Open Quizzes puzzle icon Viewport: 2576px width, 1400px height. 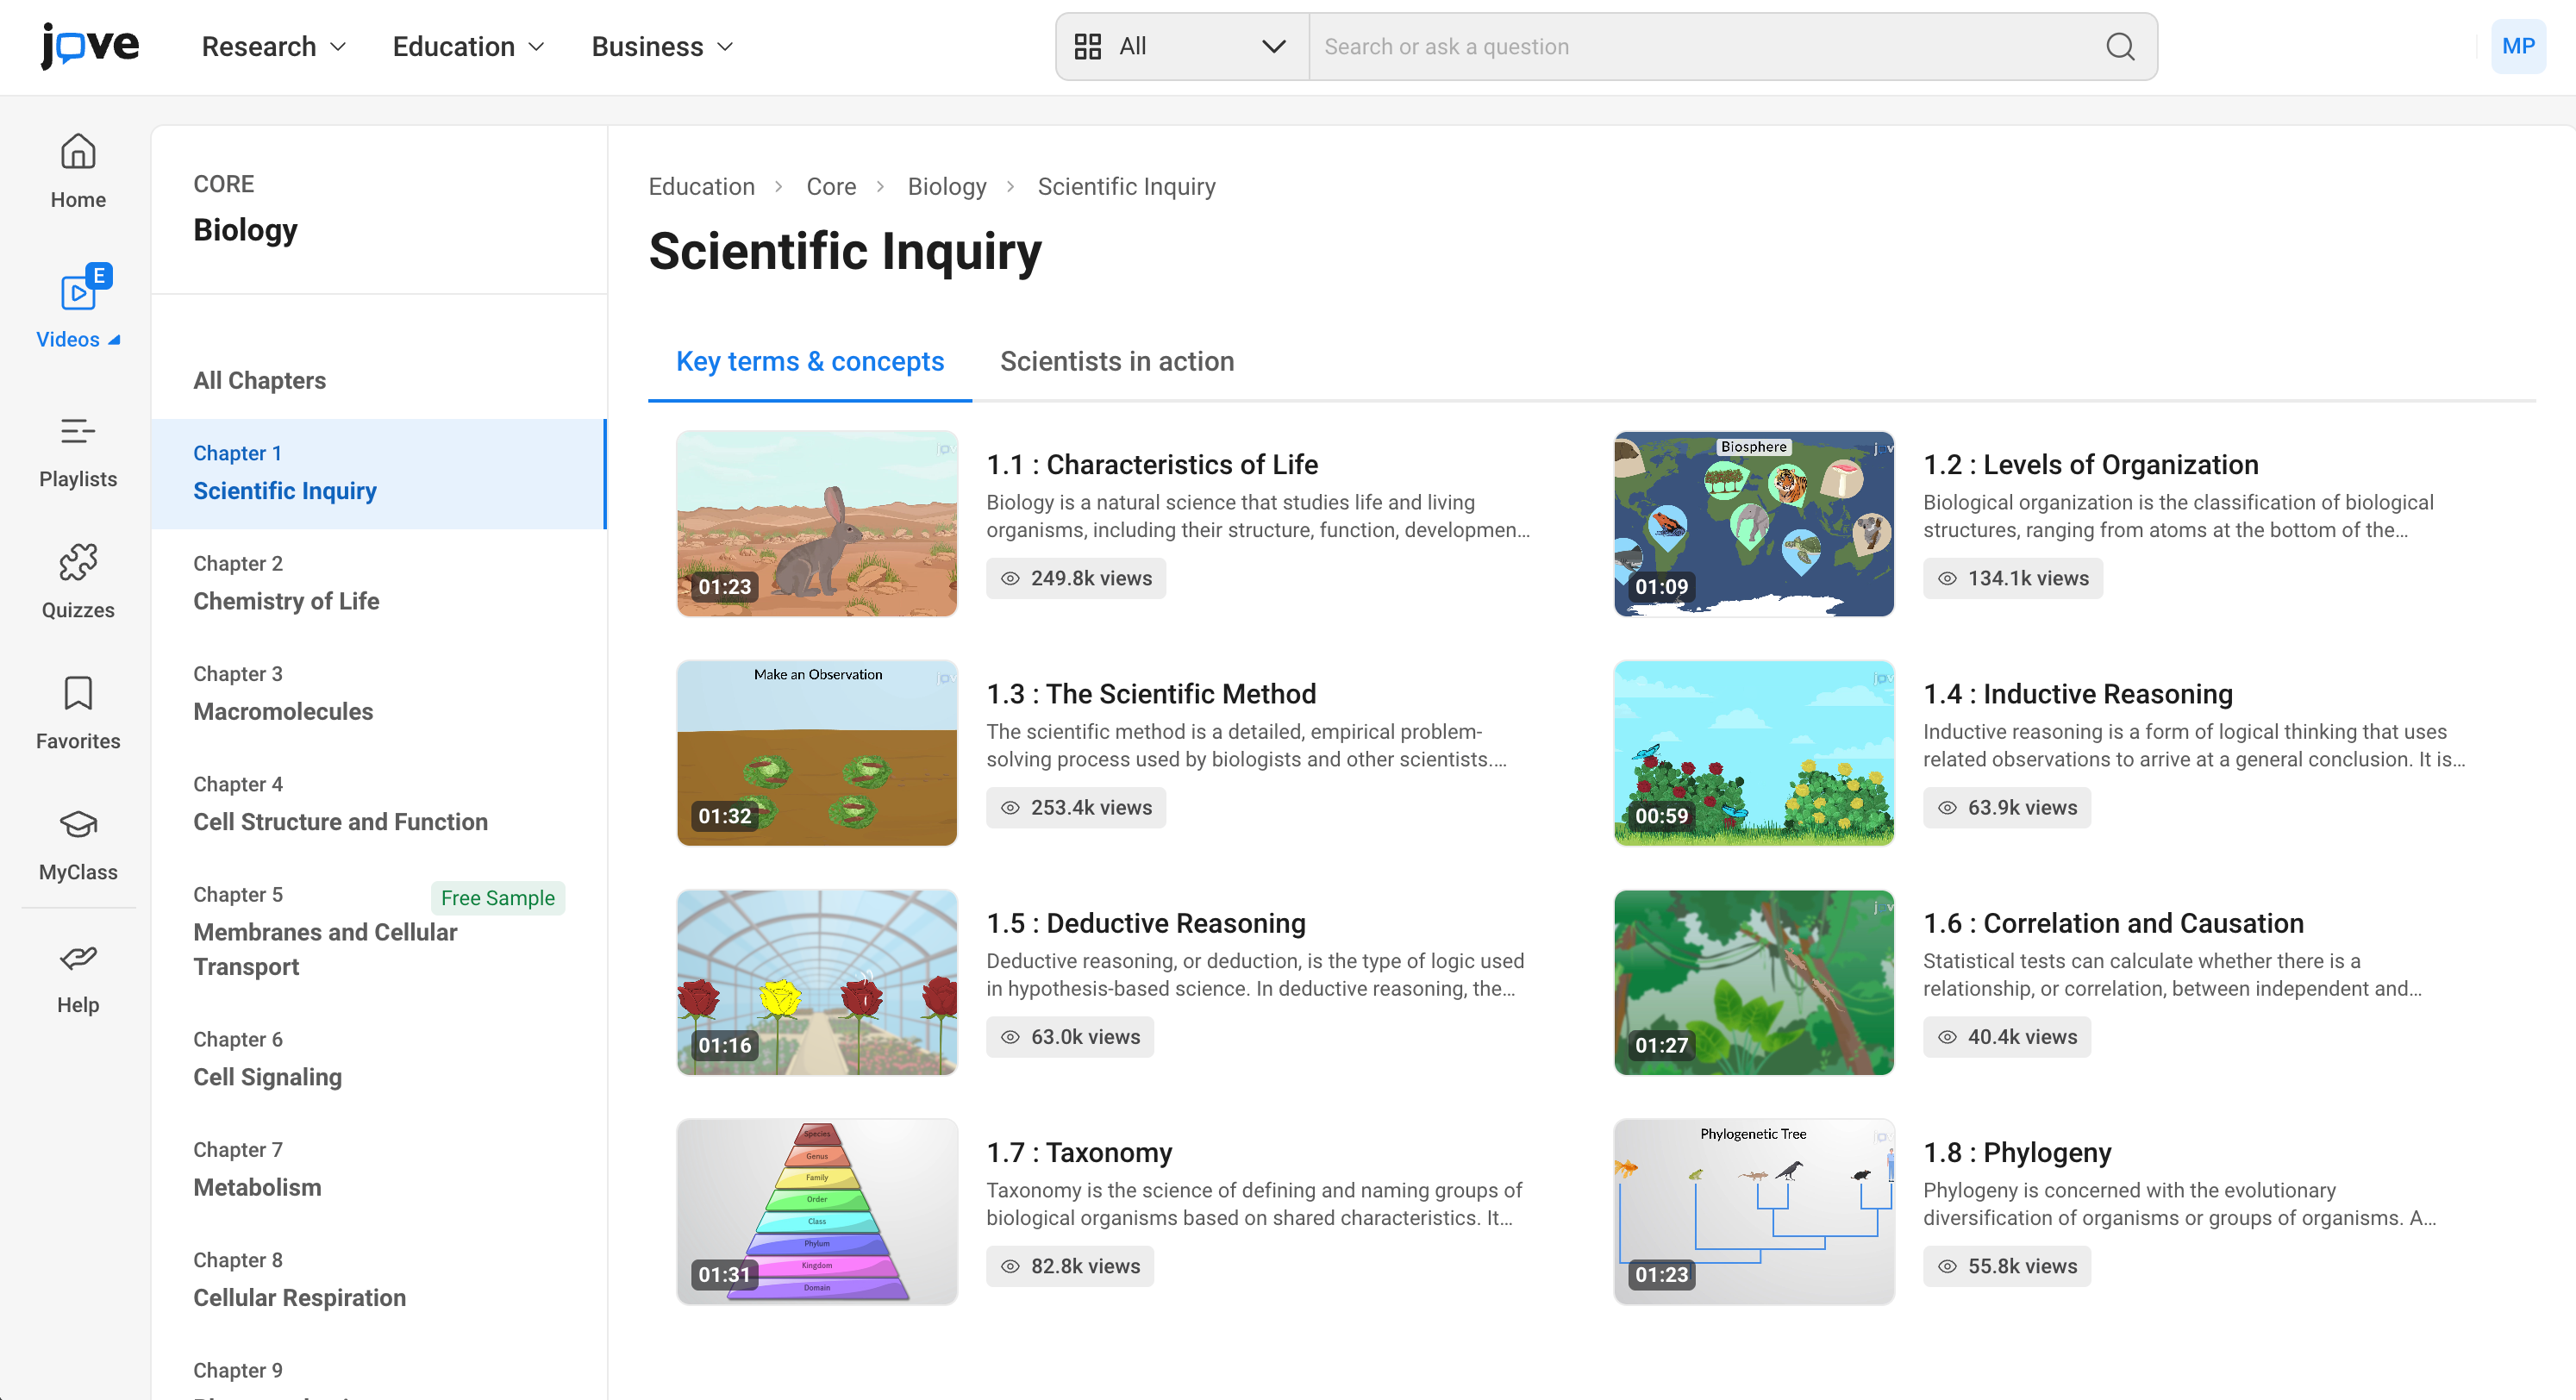(78, 562)
